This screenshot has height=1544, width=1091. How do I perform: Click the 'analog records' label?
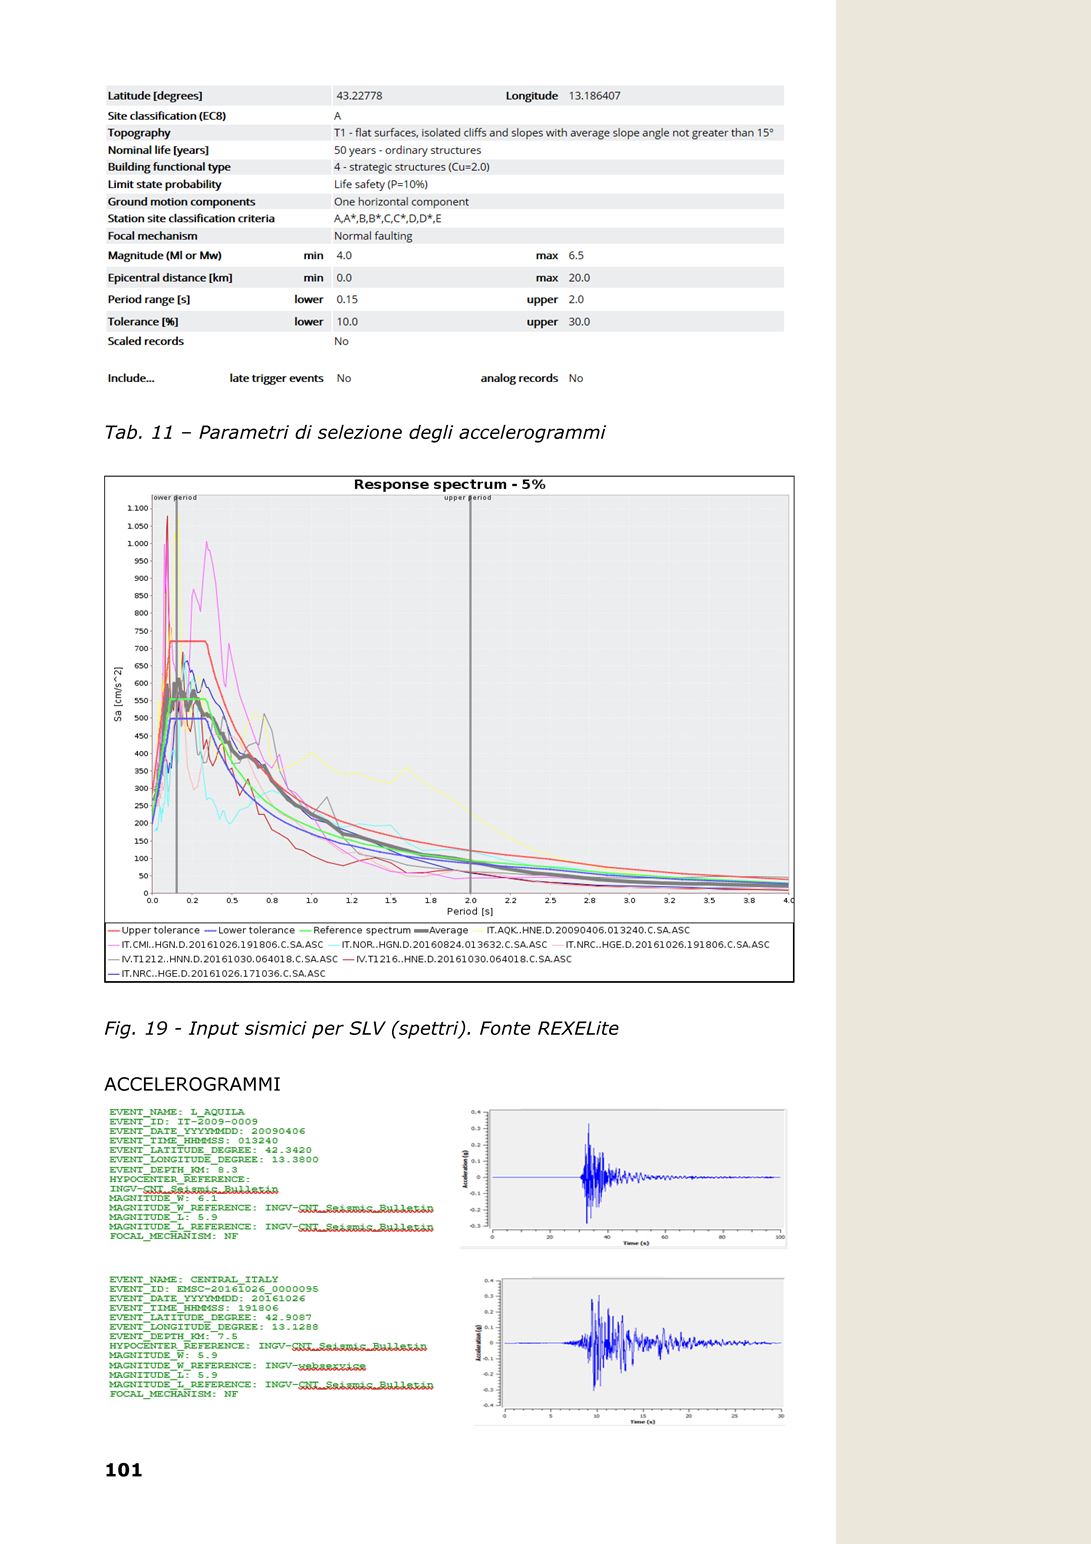pos(519,379)
